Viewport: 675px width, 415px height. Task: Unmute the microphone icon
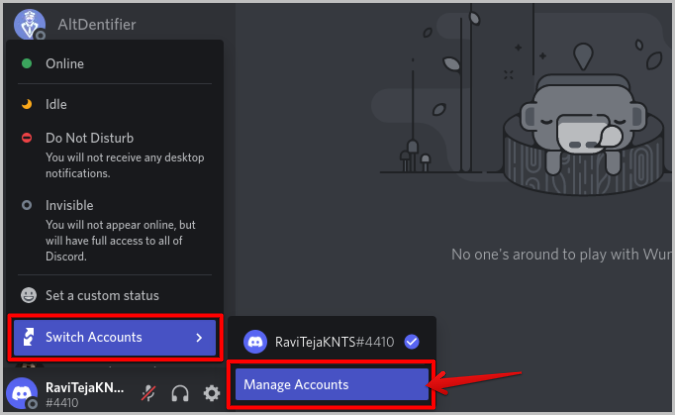click(x=149, y=393)
